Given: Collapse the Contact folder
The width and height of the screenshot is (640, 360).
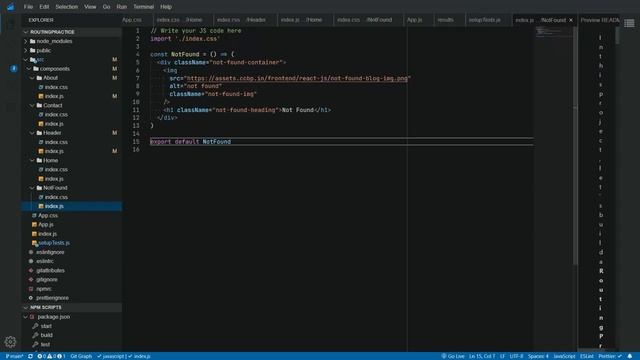Looking at the screenshot, I should 33,105.
